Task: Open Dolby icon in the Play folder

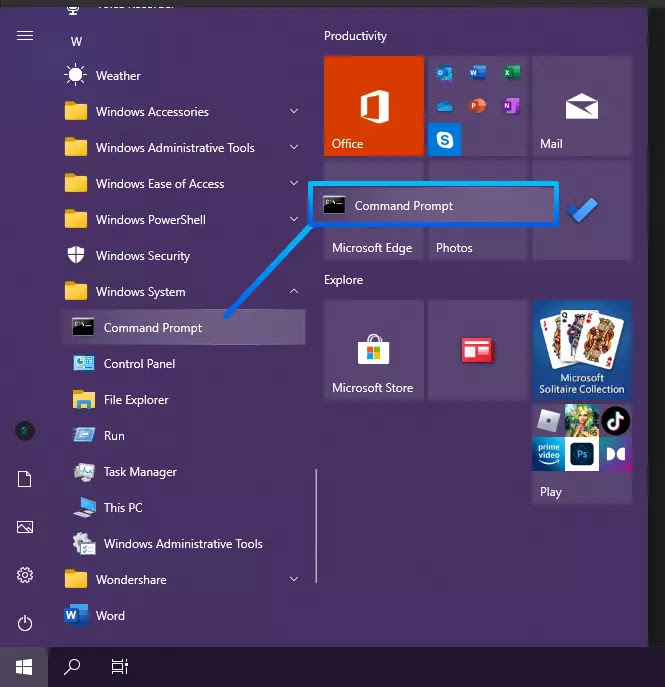Action: pyautogui.click(x=615, y=454)
